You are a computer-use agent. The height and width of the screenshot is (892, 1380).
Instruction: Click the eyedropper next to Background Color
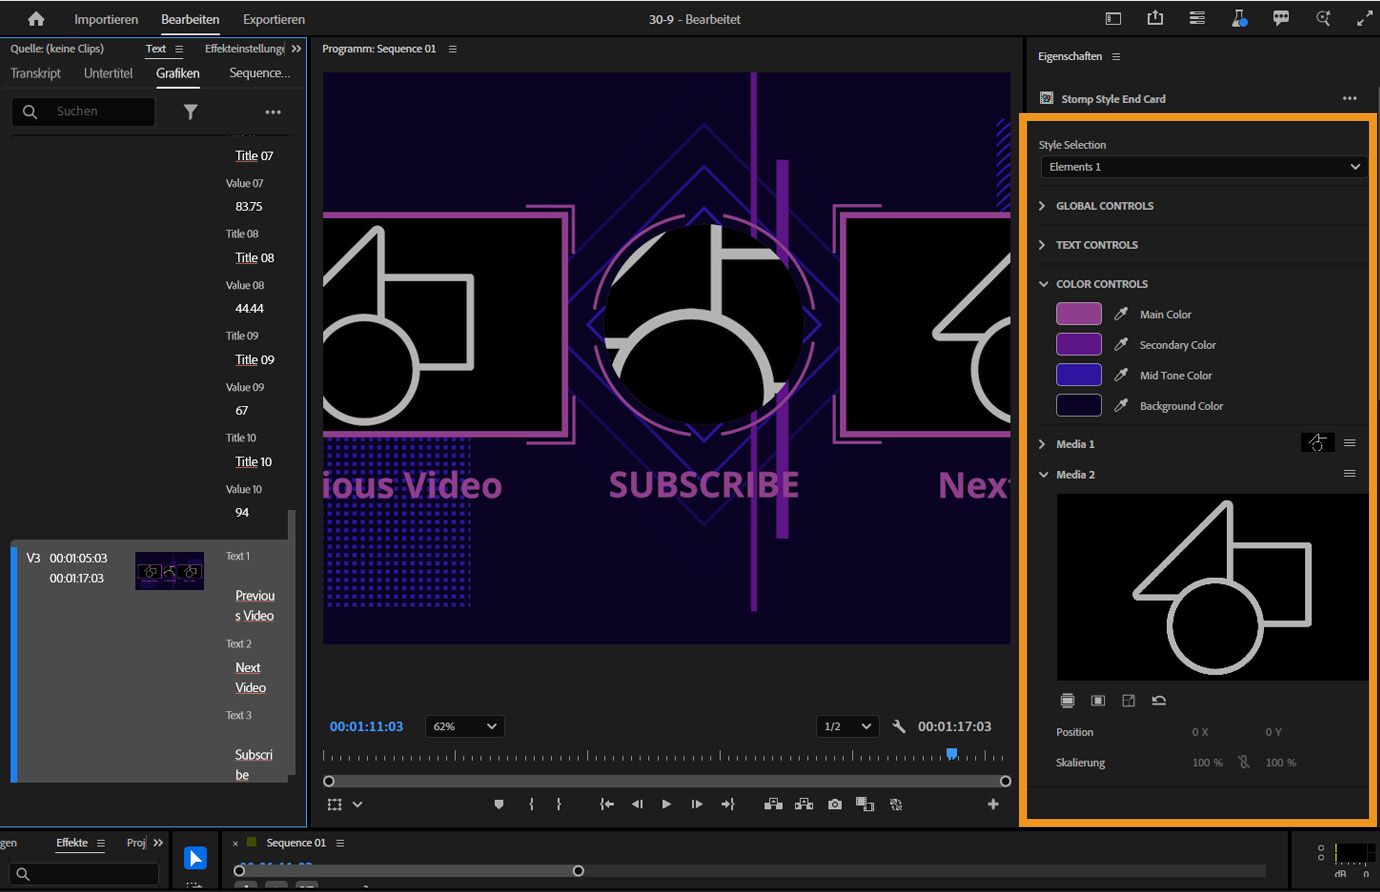point(1121,406)
